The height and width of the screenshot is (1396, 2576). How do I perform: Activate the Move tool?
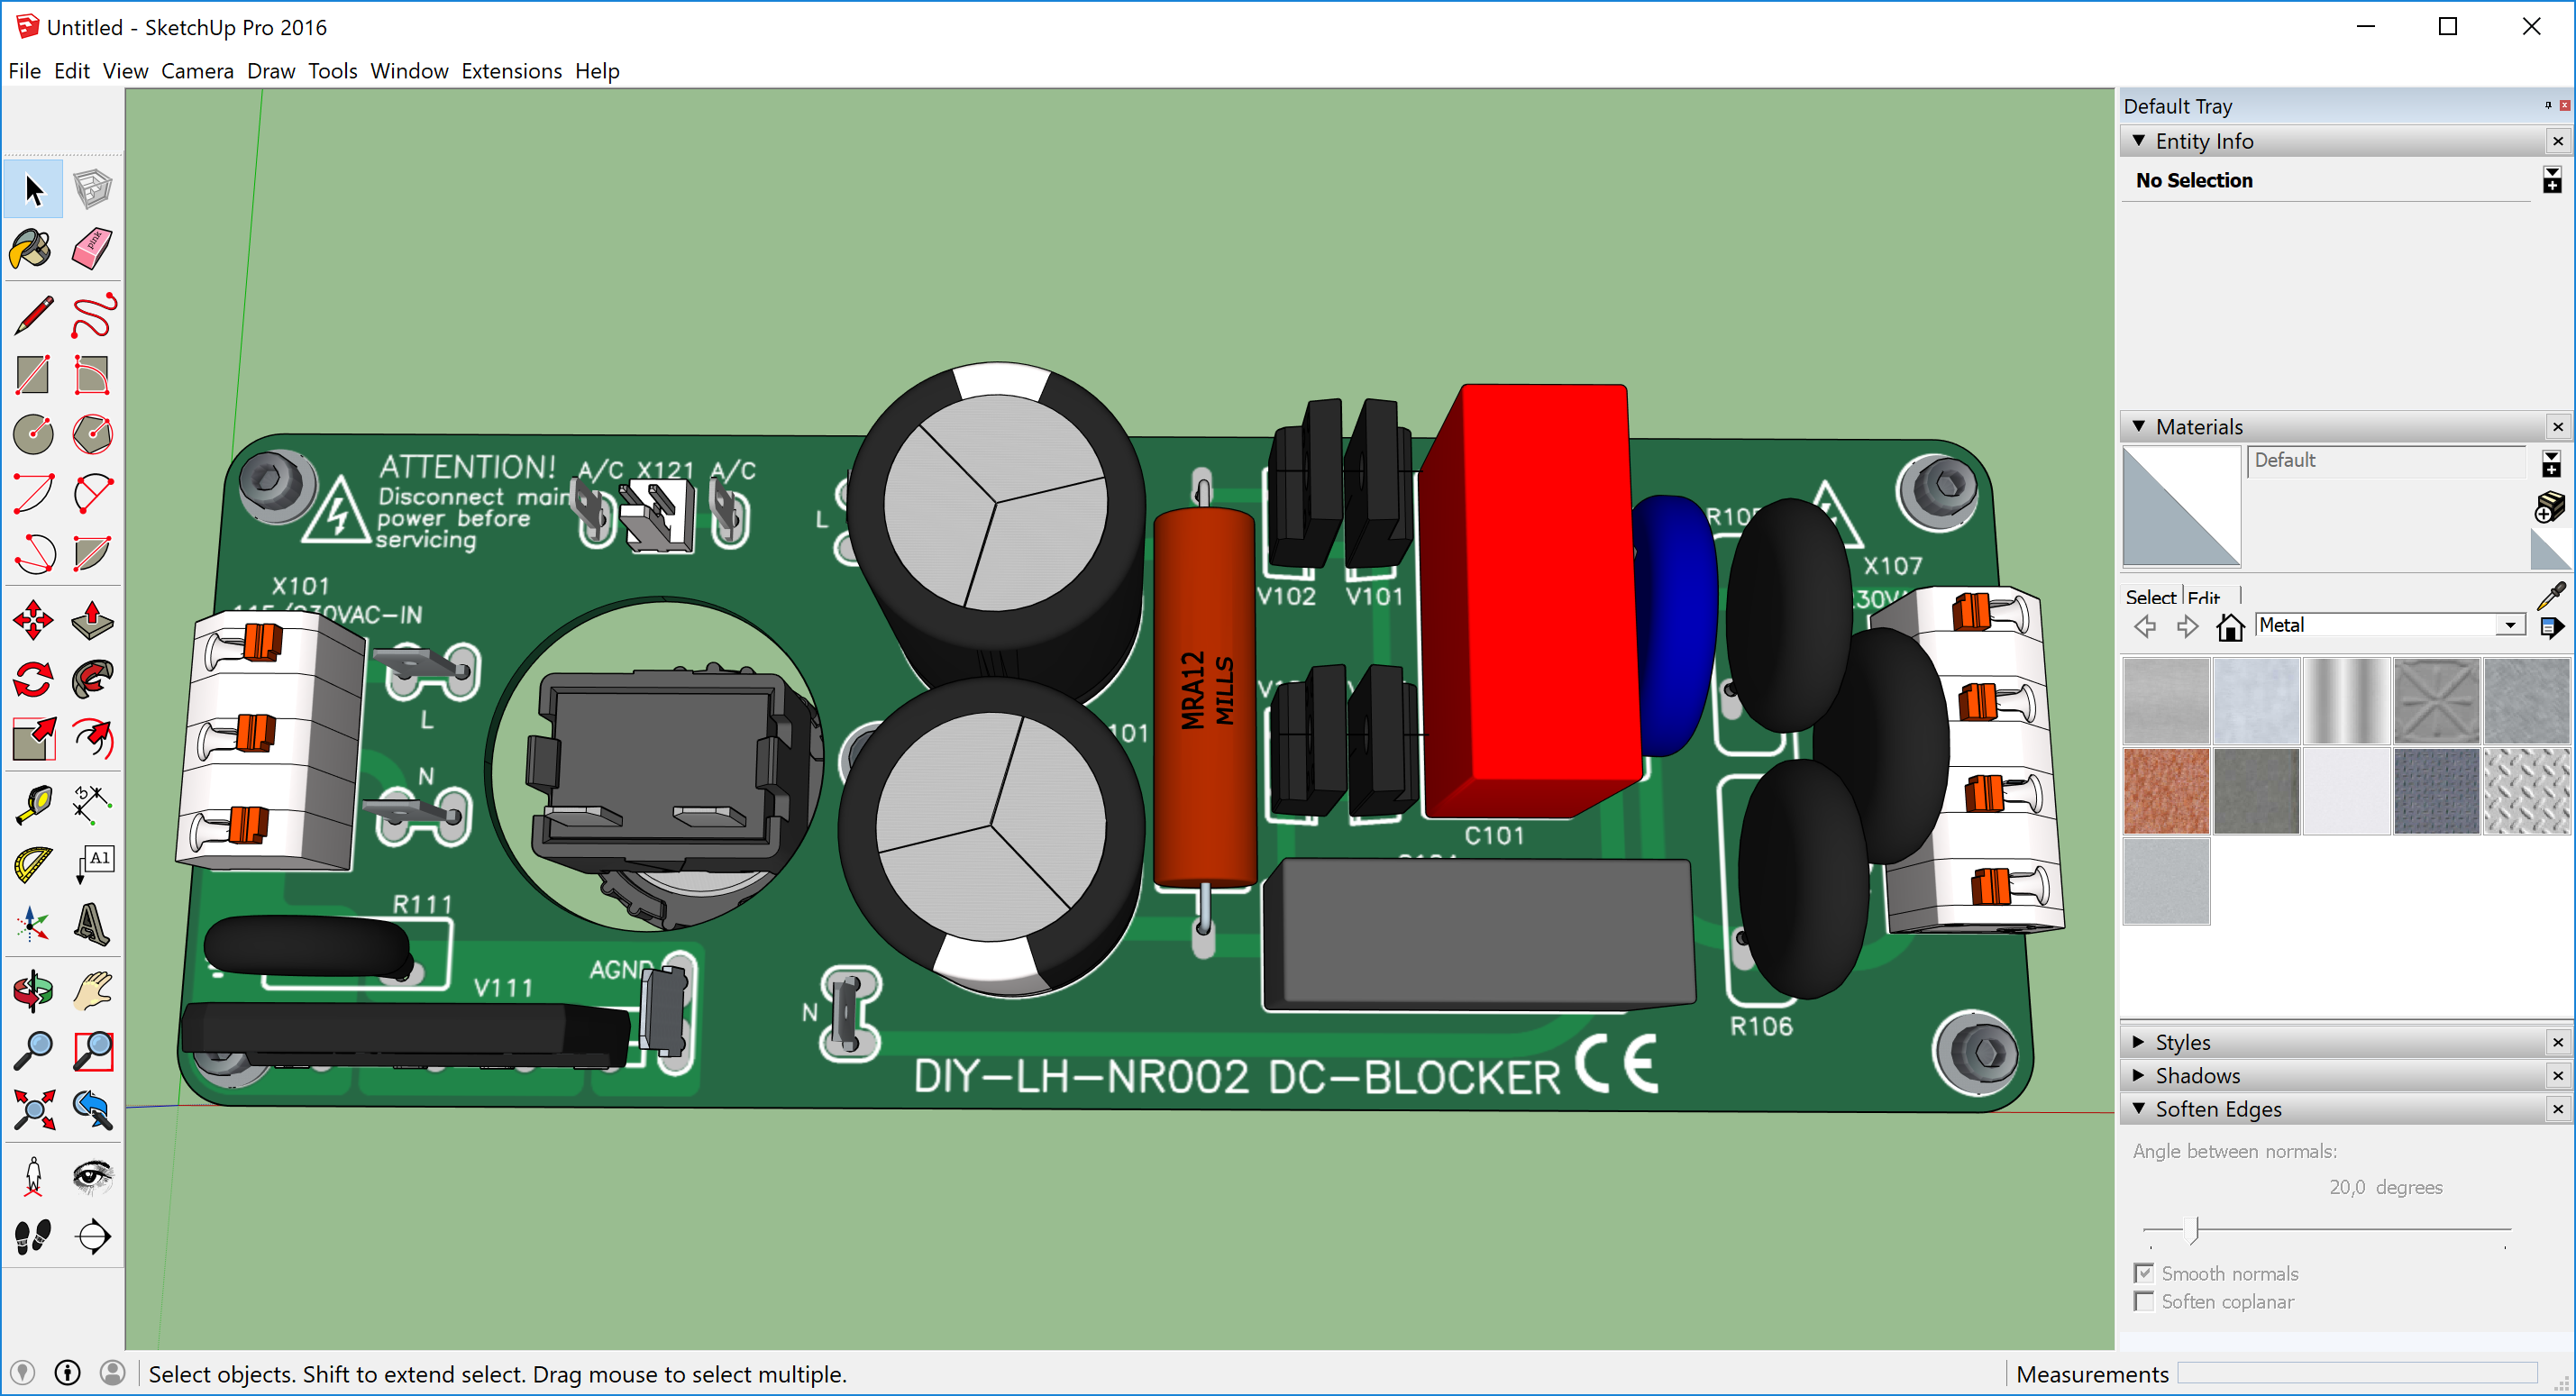click(x=33, y=620)
